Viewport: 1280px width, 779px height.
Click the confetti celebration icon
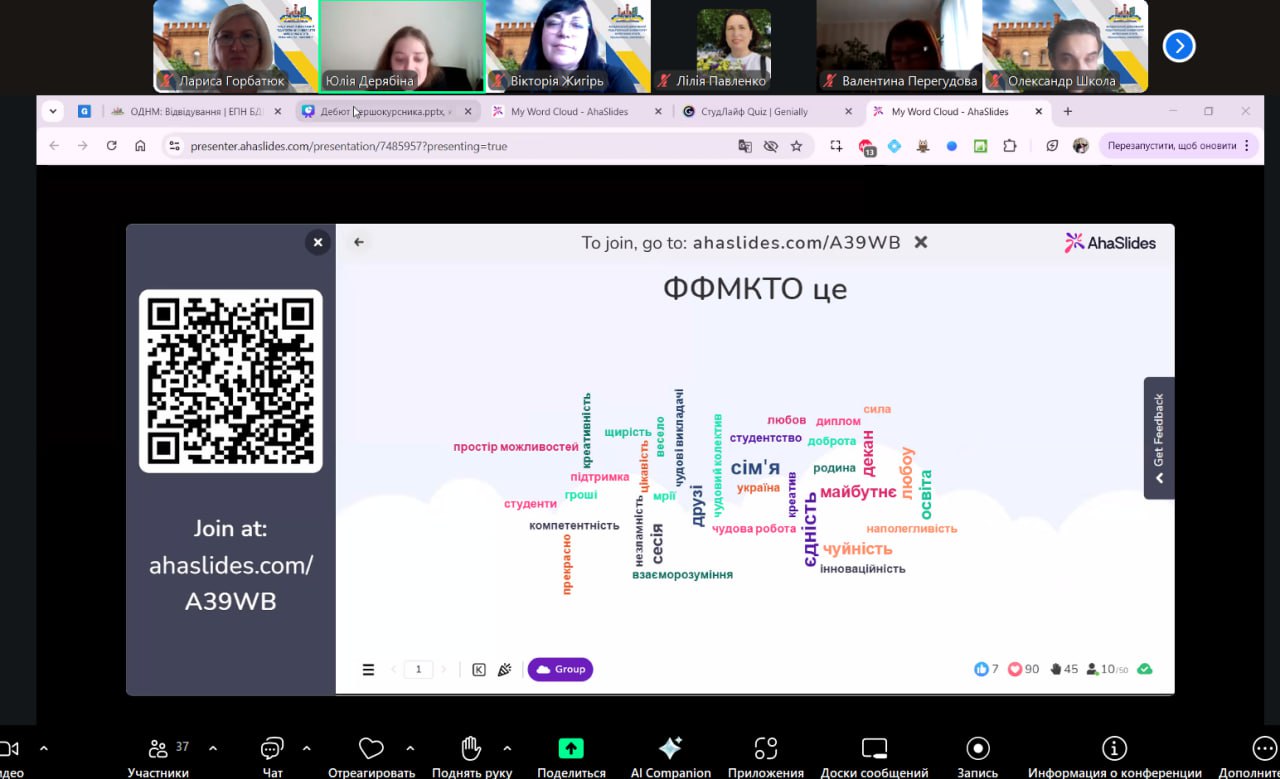click(x=505, y=670)
